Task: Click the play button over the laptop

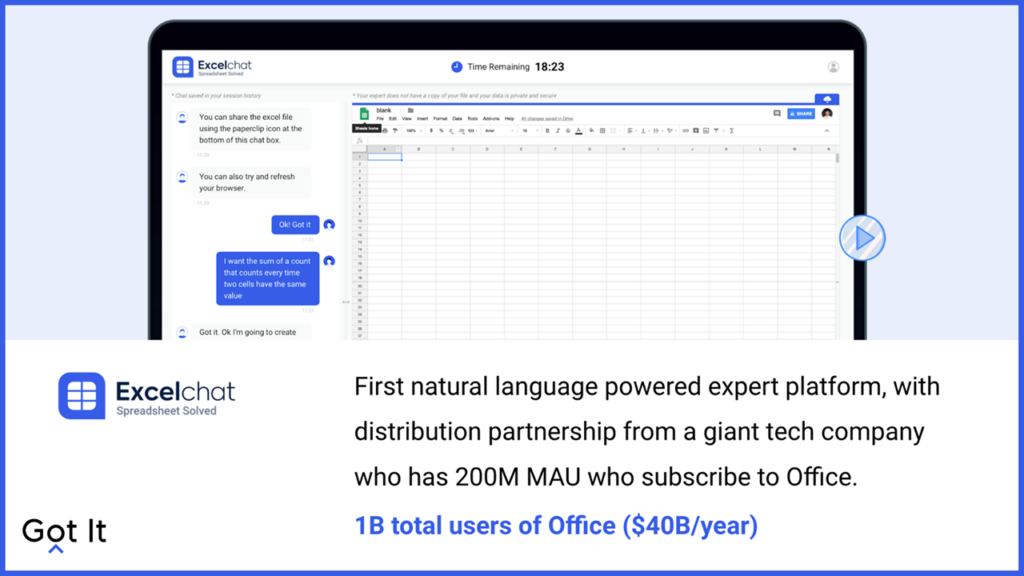Action: pos(862,238)
